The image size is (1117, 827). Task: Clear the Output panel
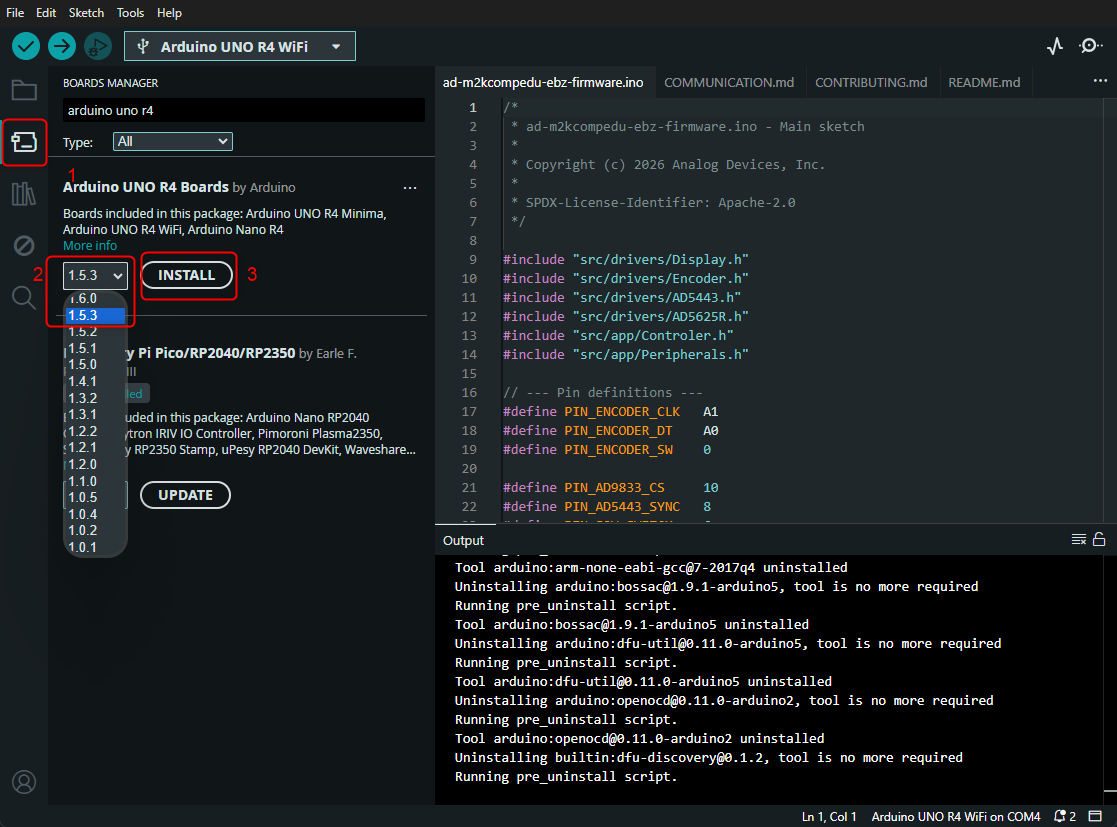pos(1079,539)
